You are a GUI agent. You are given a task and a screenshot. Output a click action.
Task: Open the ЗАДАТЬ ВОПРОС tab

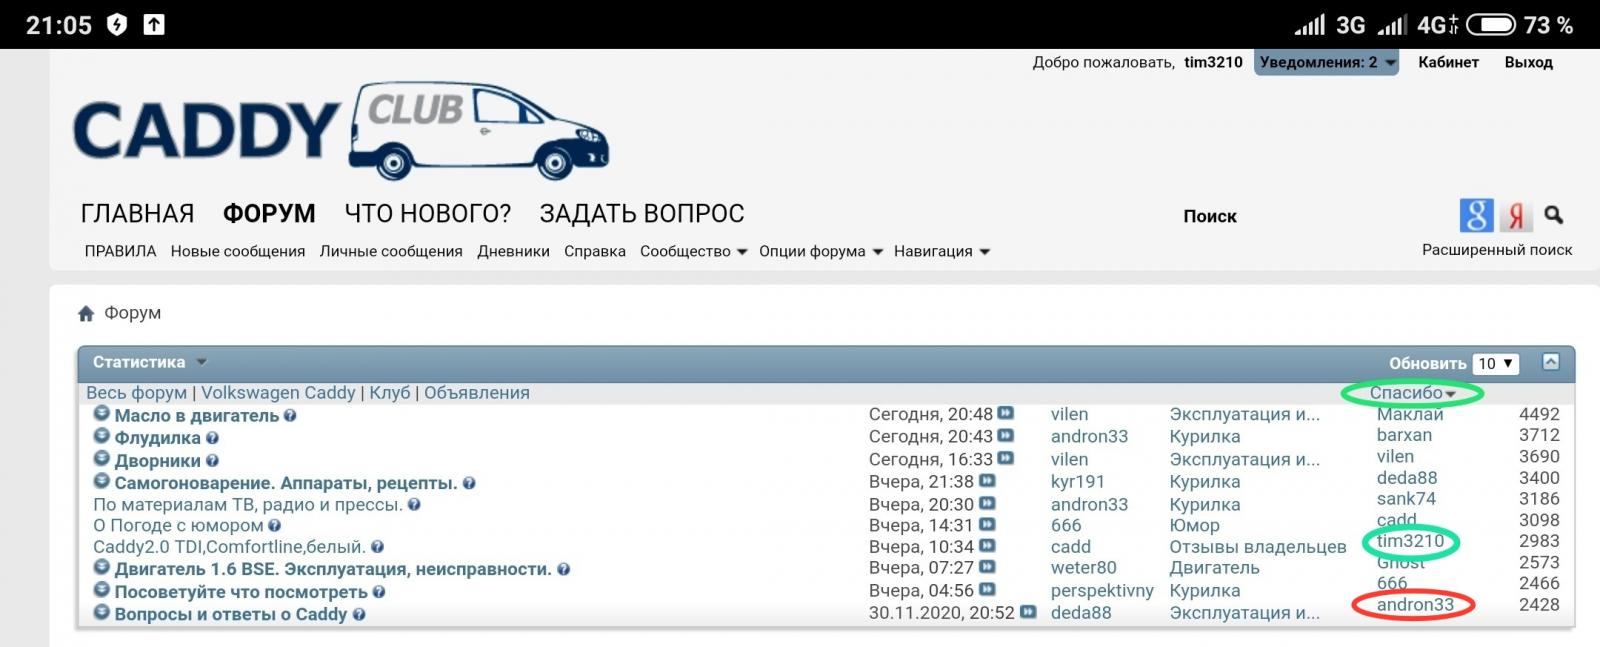pos(642,214)
